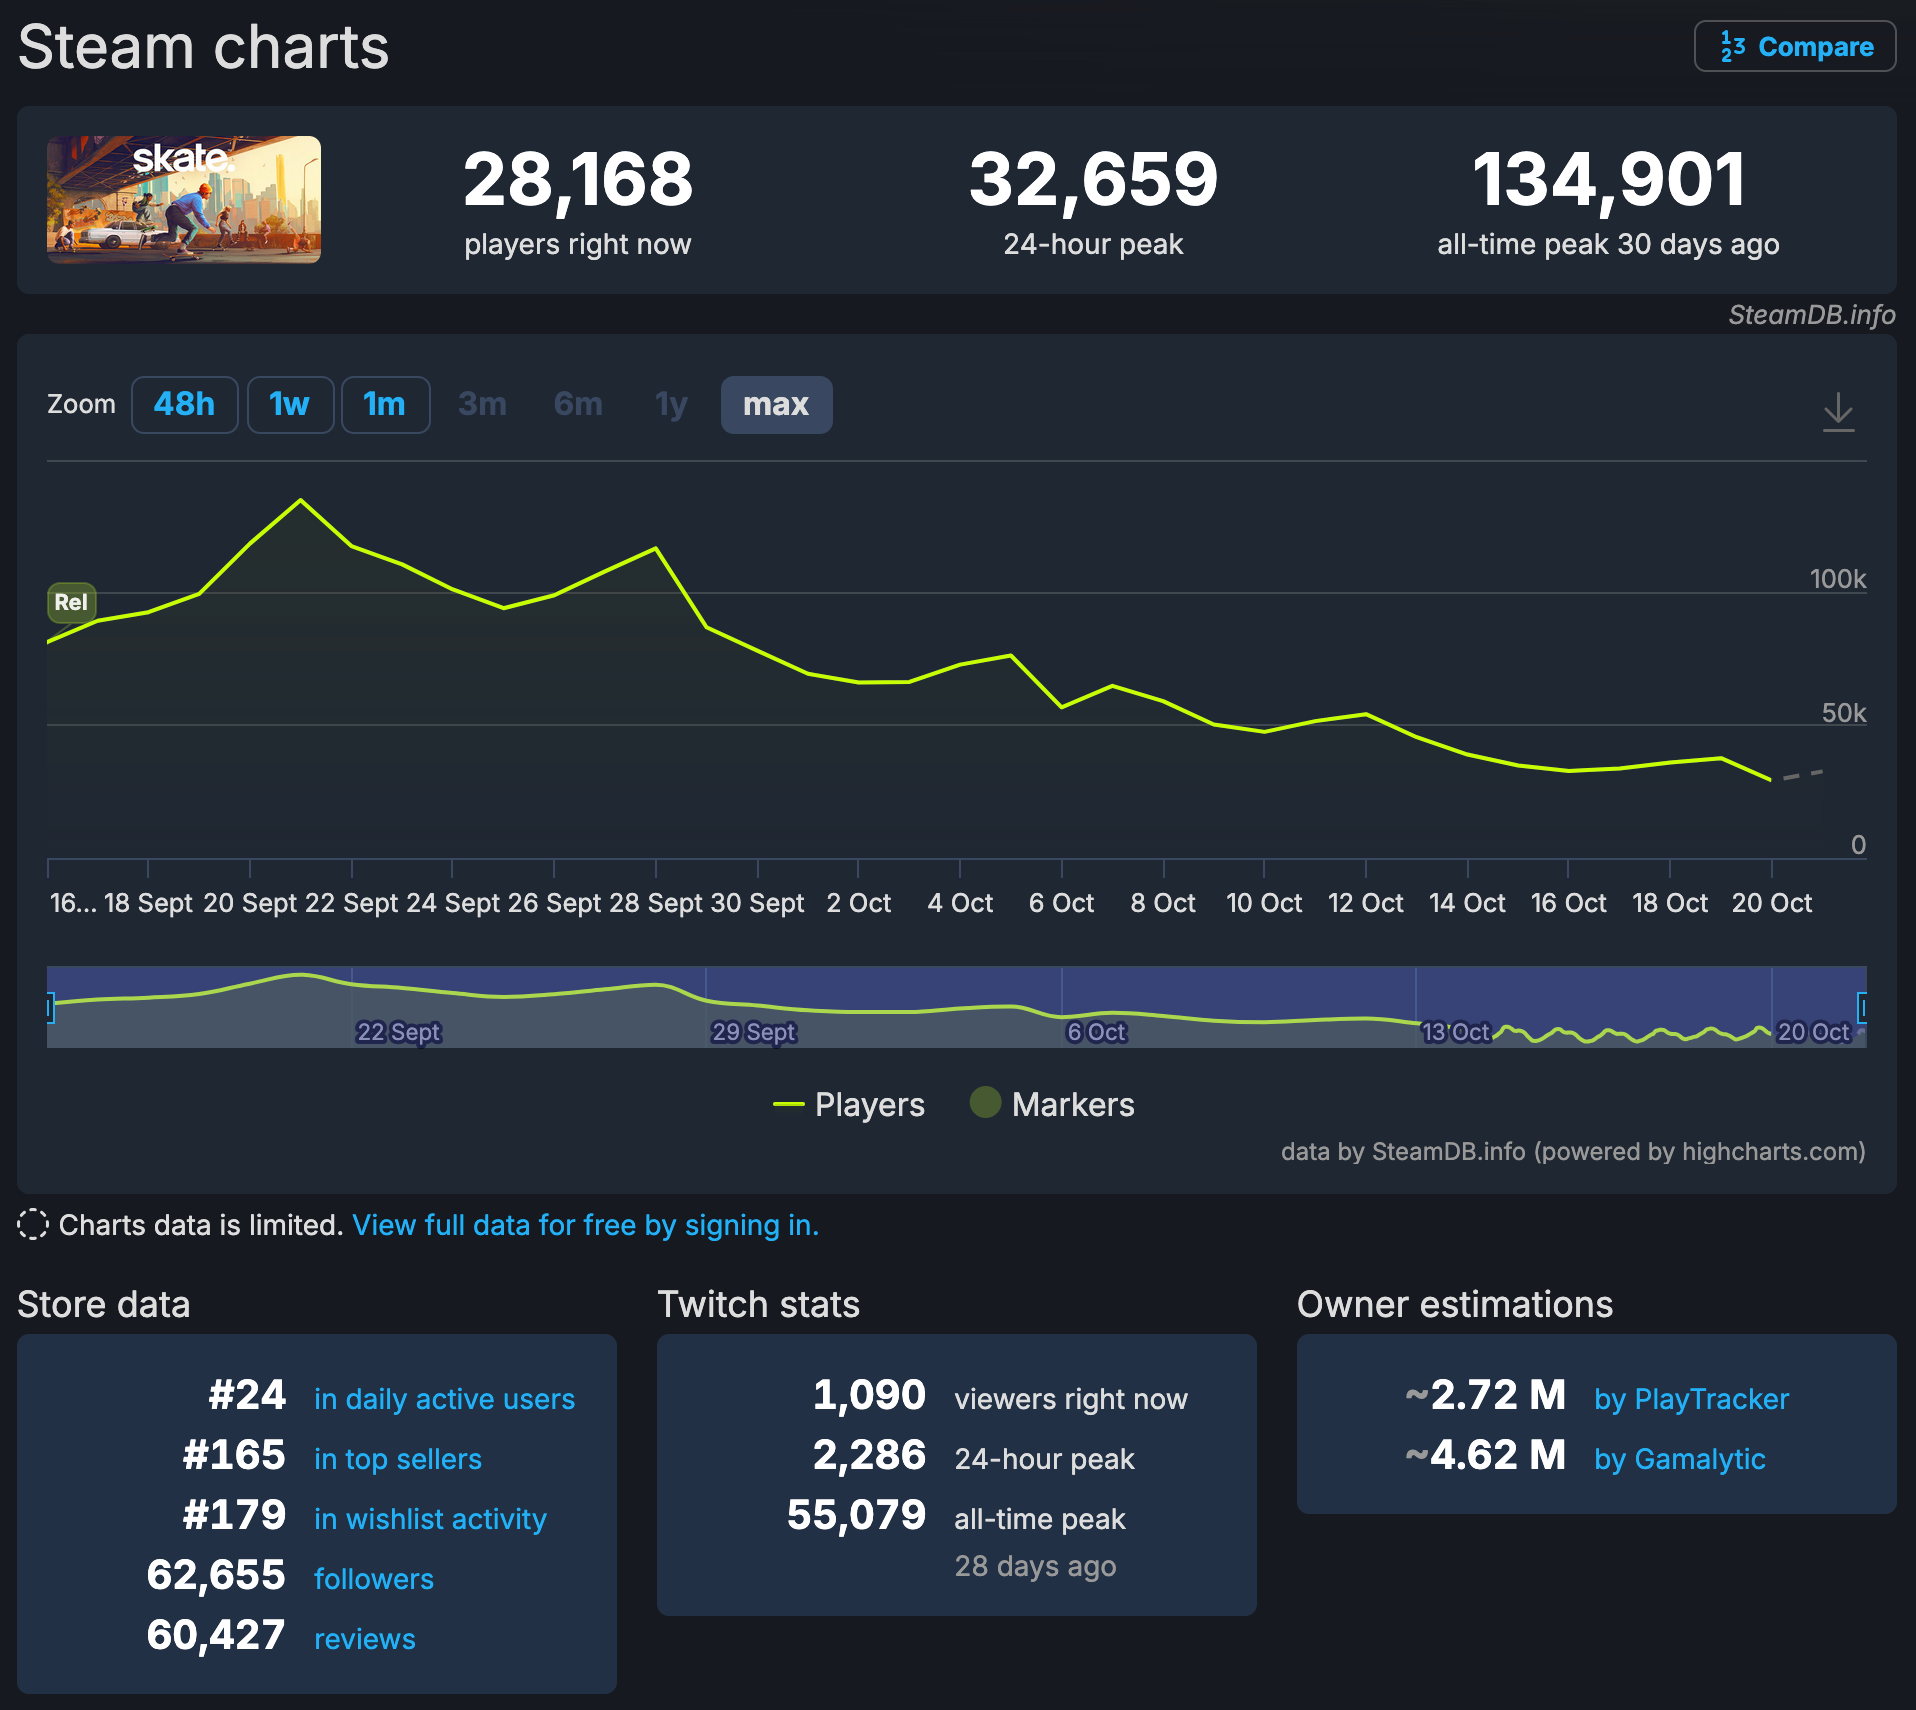Click the Rel release marker on chart
Image resolution: width=1916 pixels, height=1710 pixels.
pyautogui.click(x=71, y=602)
